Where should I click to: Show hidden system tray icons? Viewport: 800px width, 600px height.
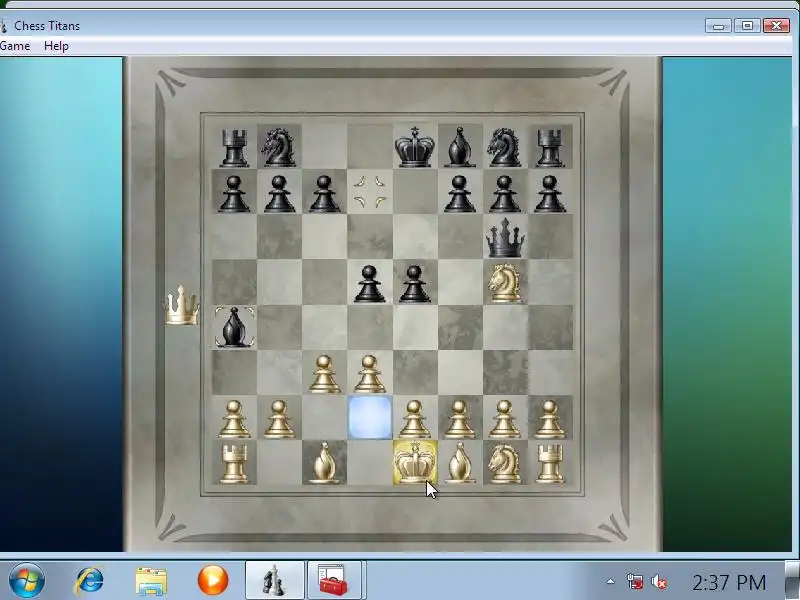point(610,582)
